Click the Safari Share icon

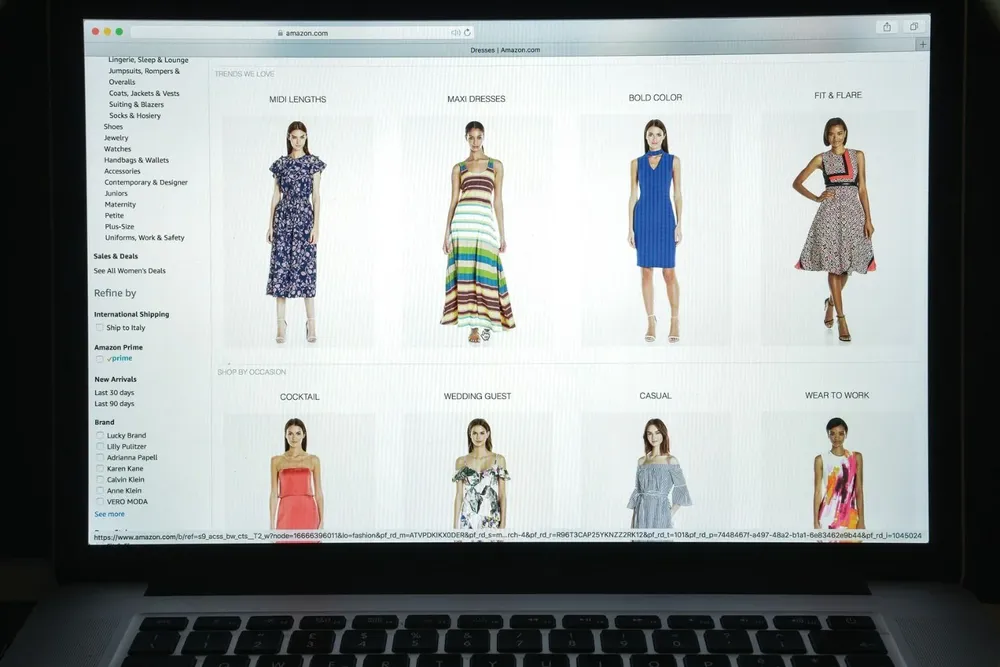(886, 27)
